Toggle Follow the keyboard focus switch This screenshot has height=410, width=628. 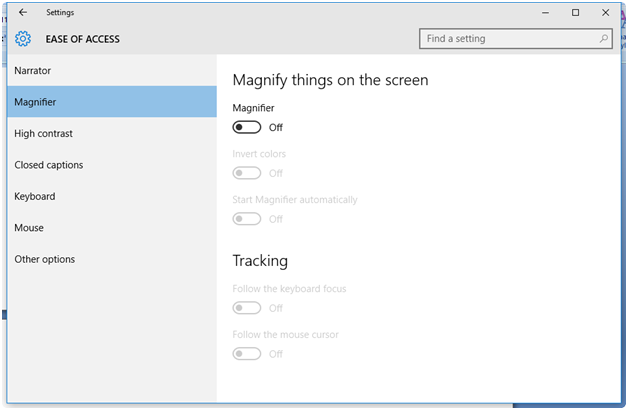point(247,308)
